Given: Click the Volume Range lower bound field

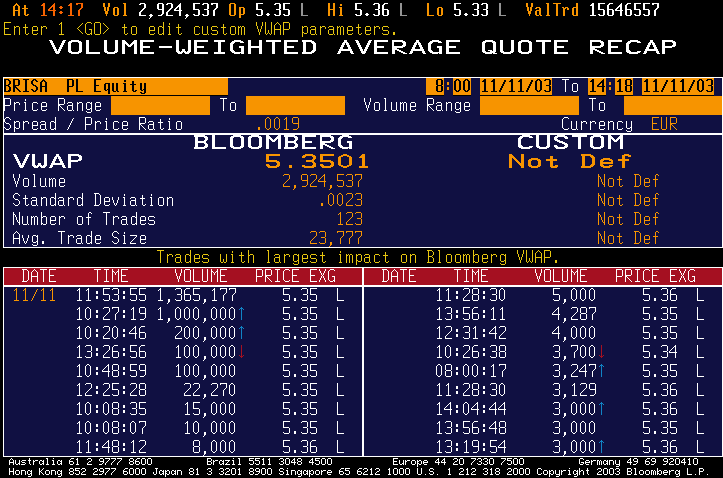Looking at the screenshot, I should [x=529, y=105].
